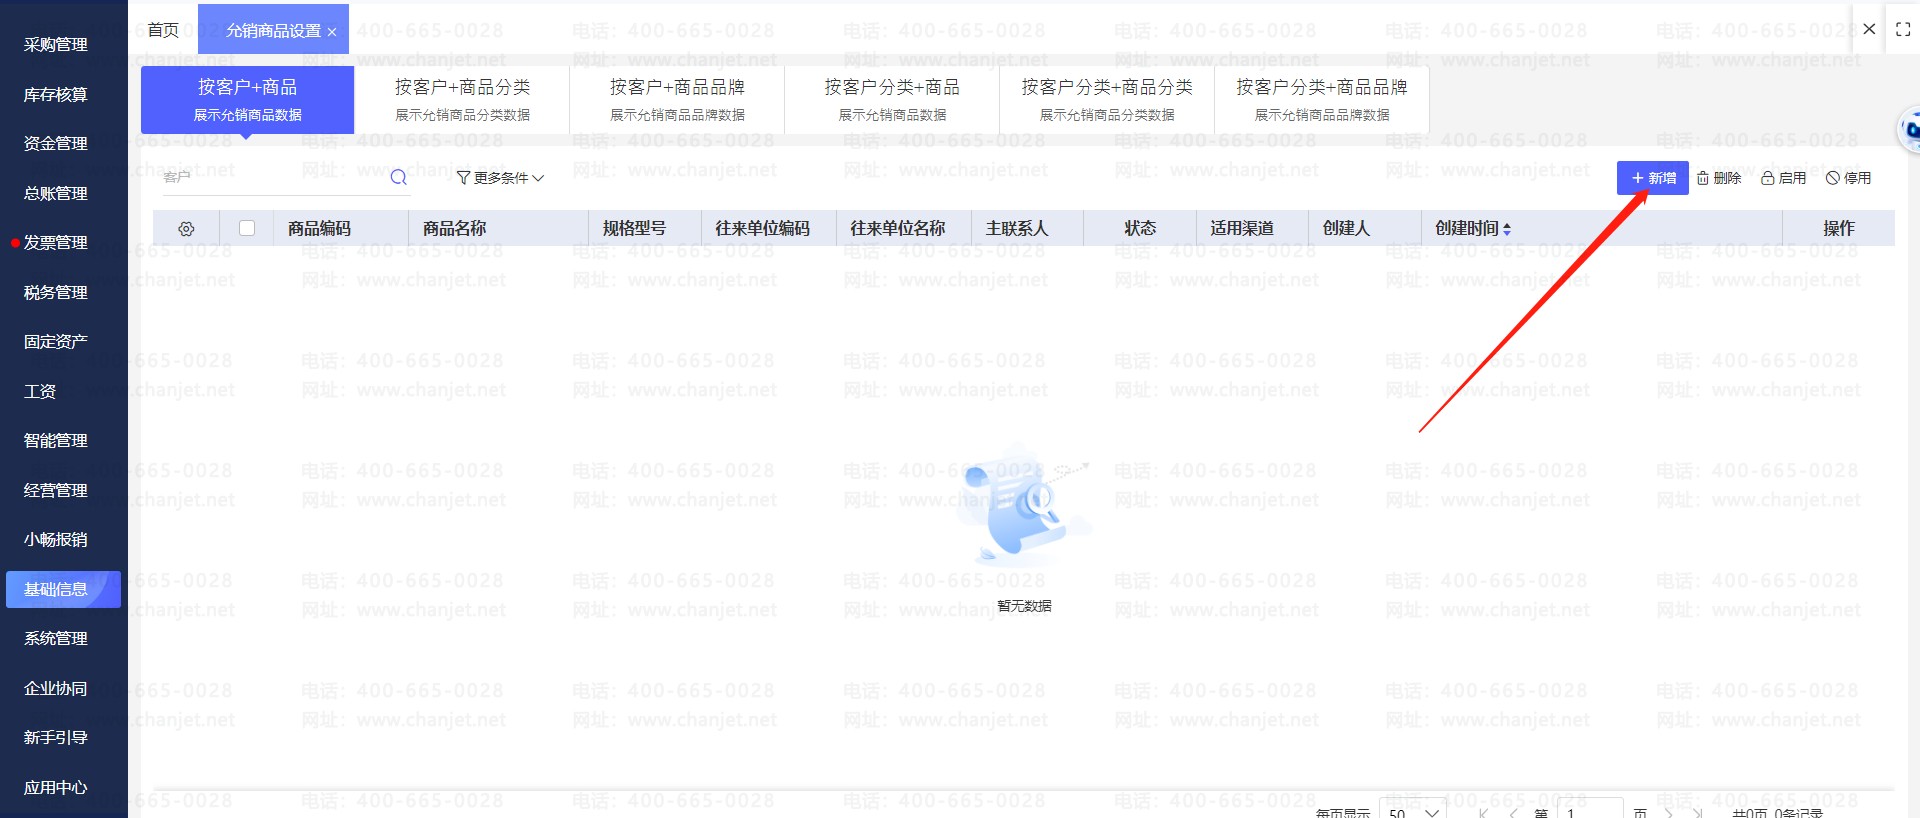Image resolution: width=1920 pixels, height=818 pixels.
Task: Open 系统管理 in the sidebar
Action: coord(56,638)
